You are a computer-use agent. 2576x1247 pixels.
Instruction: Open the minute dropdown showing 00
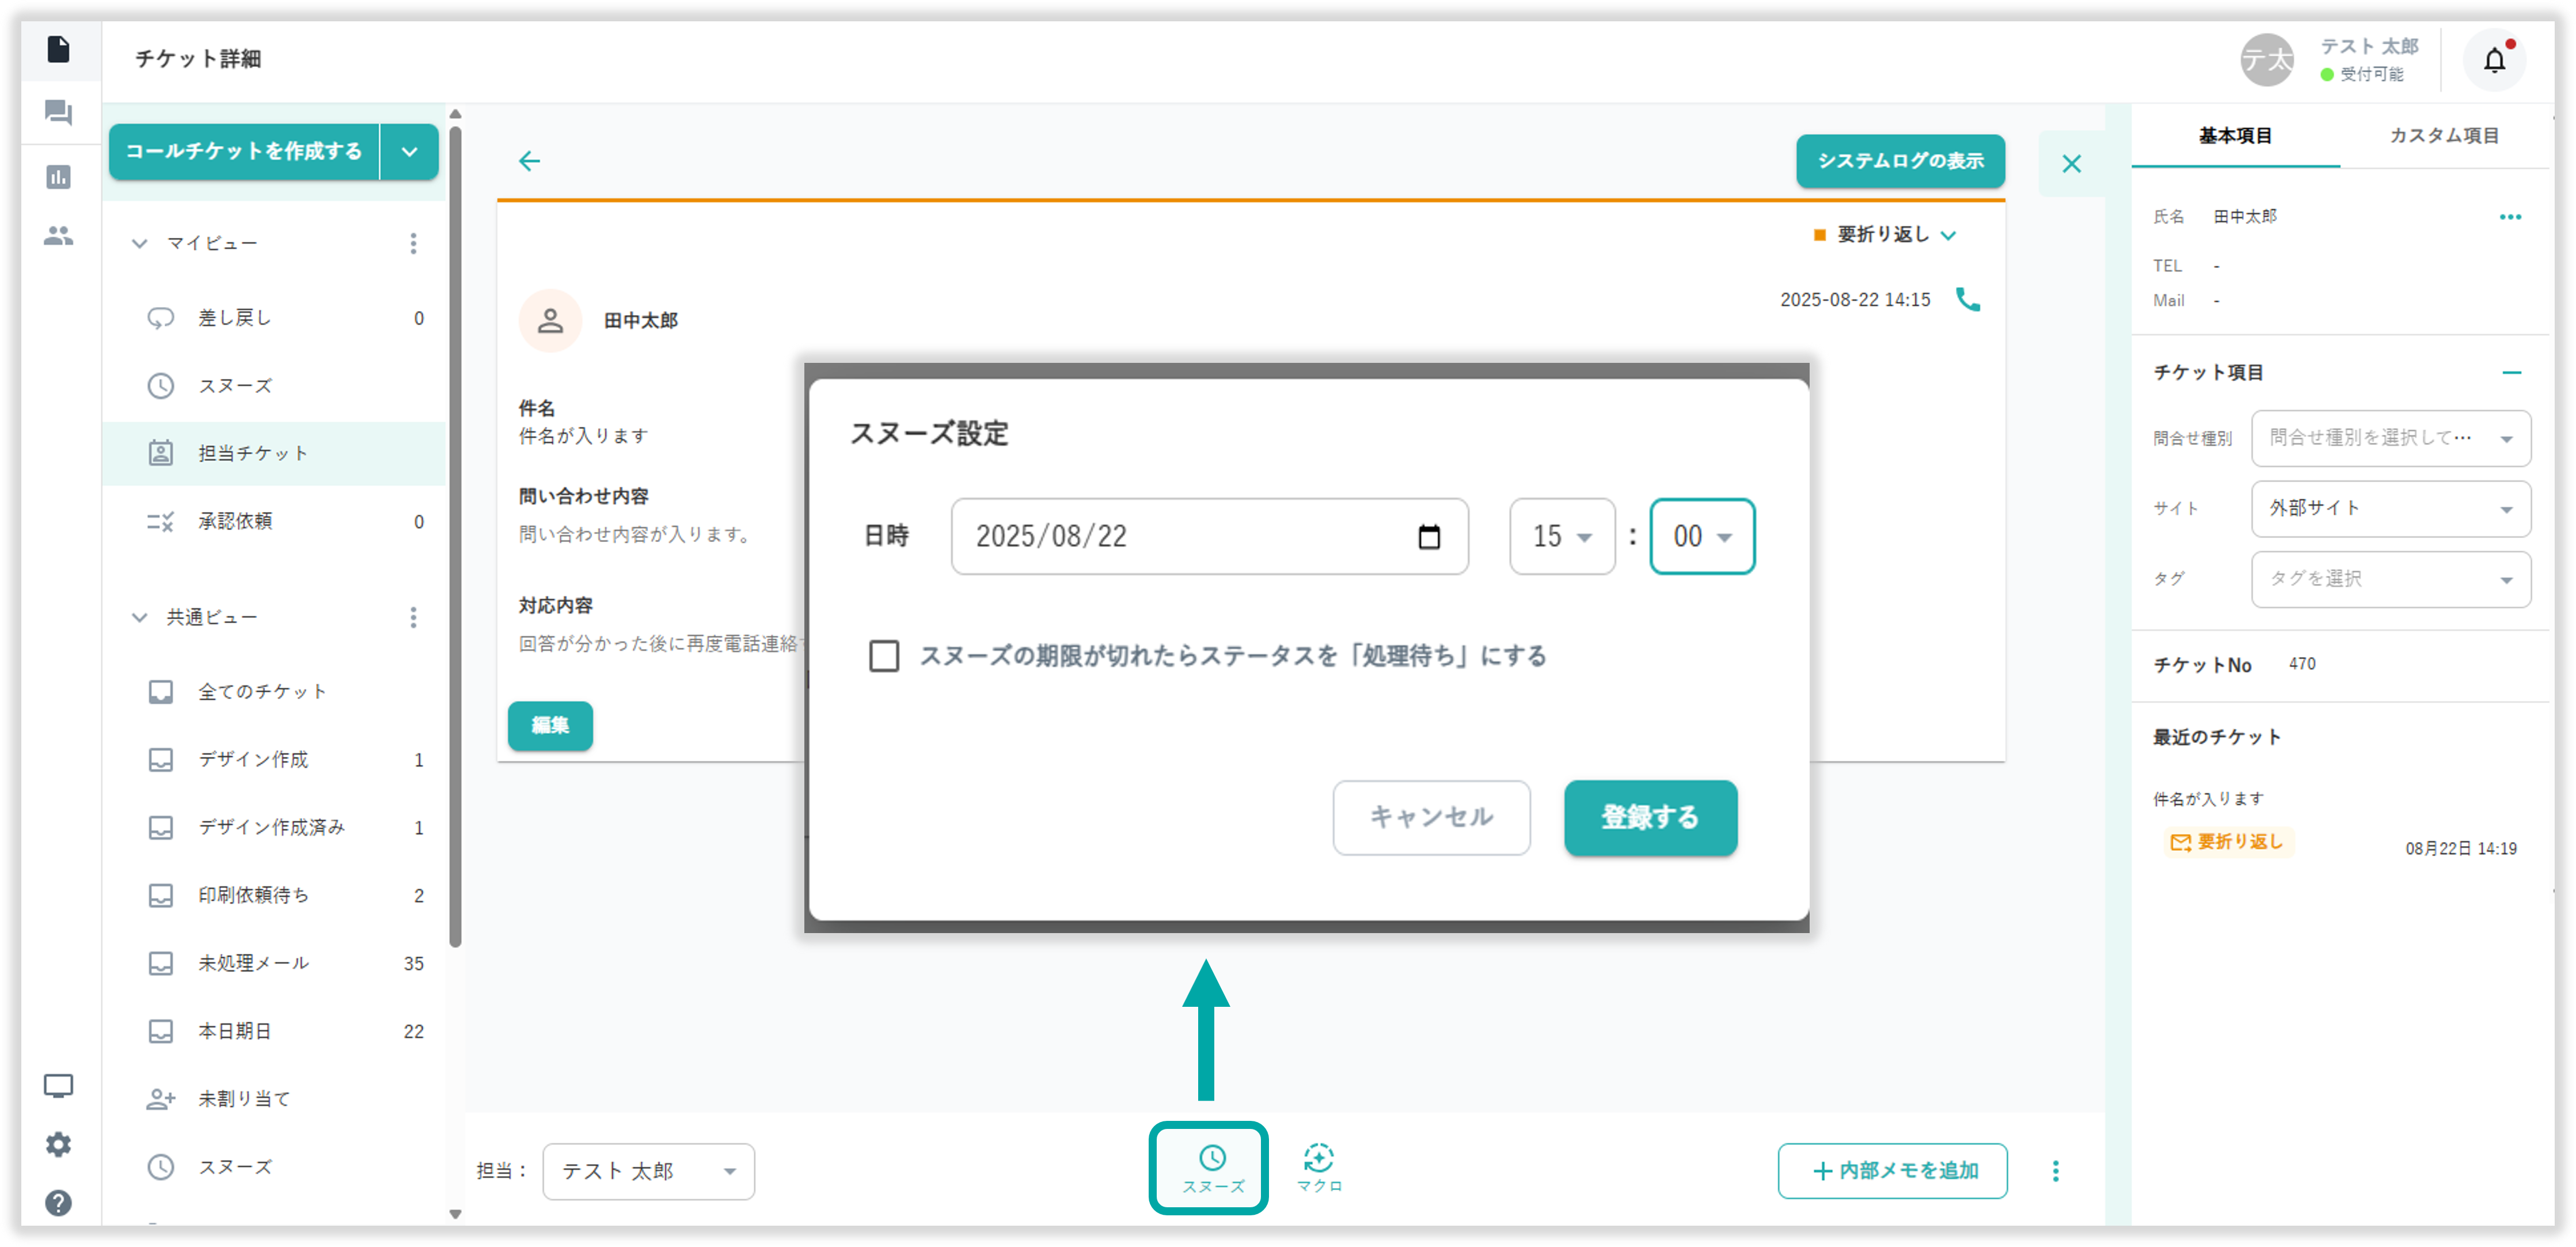(1702, 537)
